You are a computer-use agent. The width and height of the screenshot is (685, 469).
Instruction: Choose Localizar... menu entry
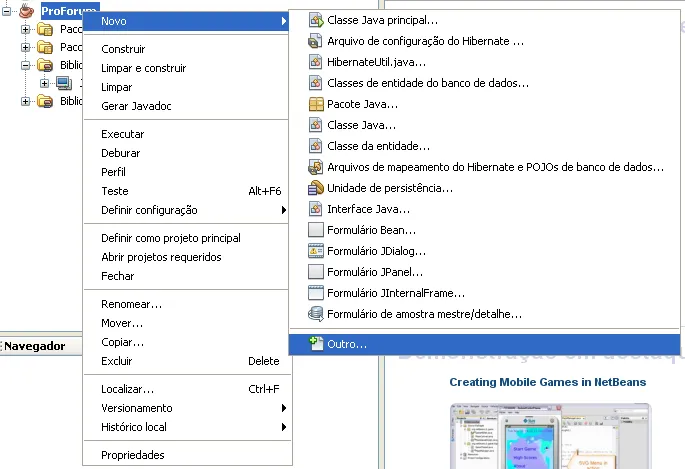[x=188, y=389]
